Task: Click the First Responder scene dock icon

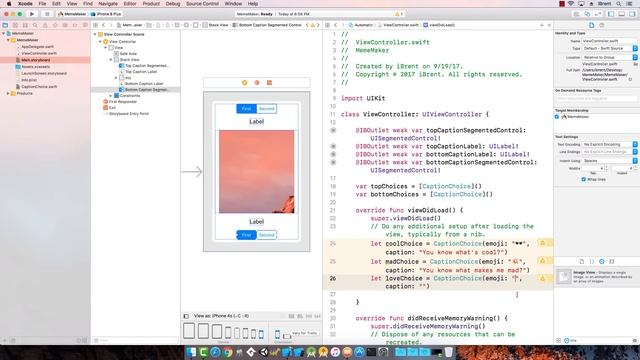Action: 257,82
